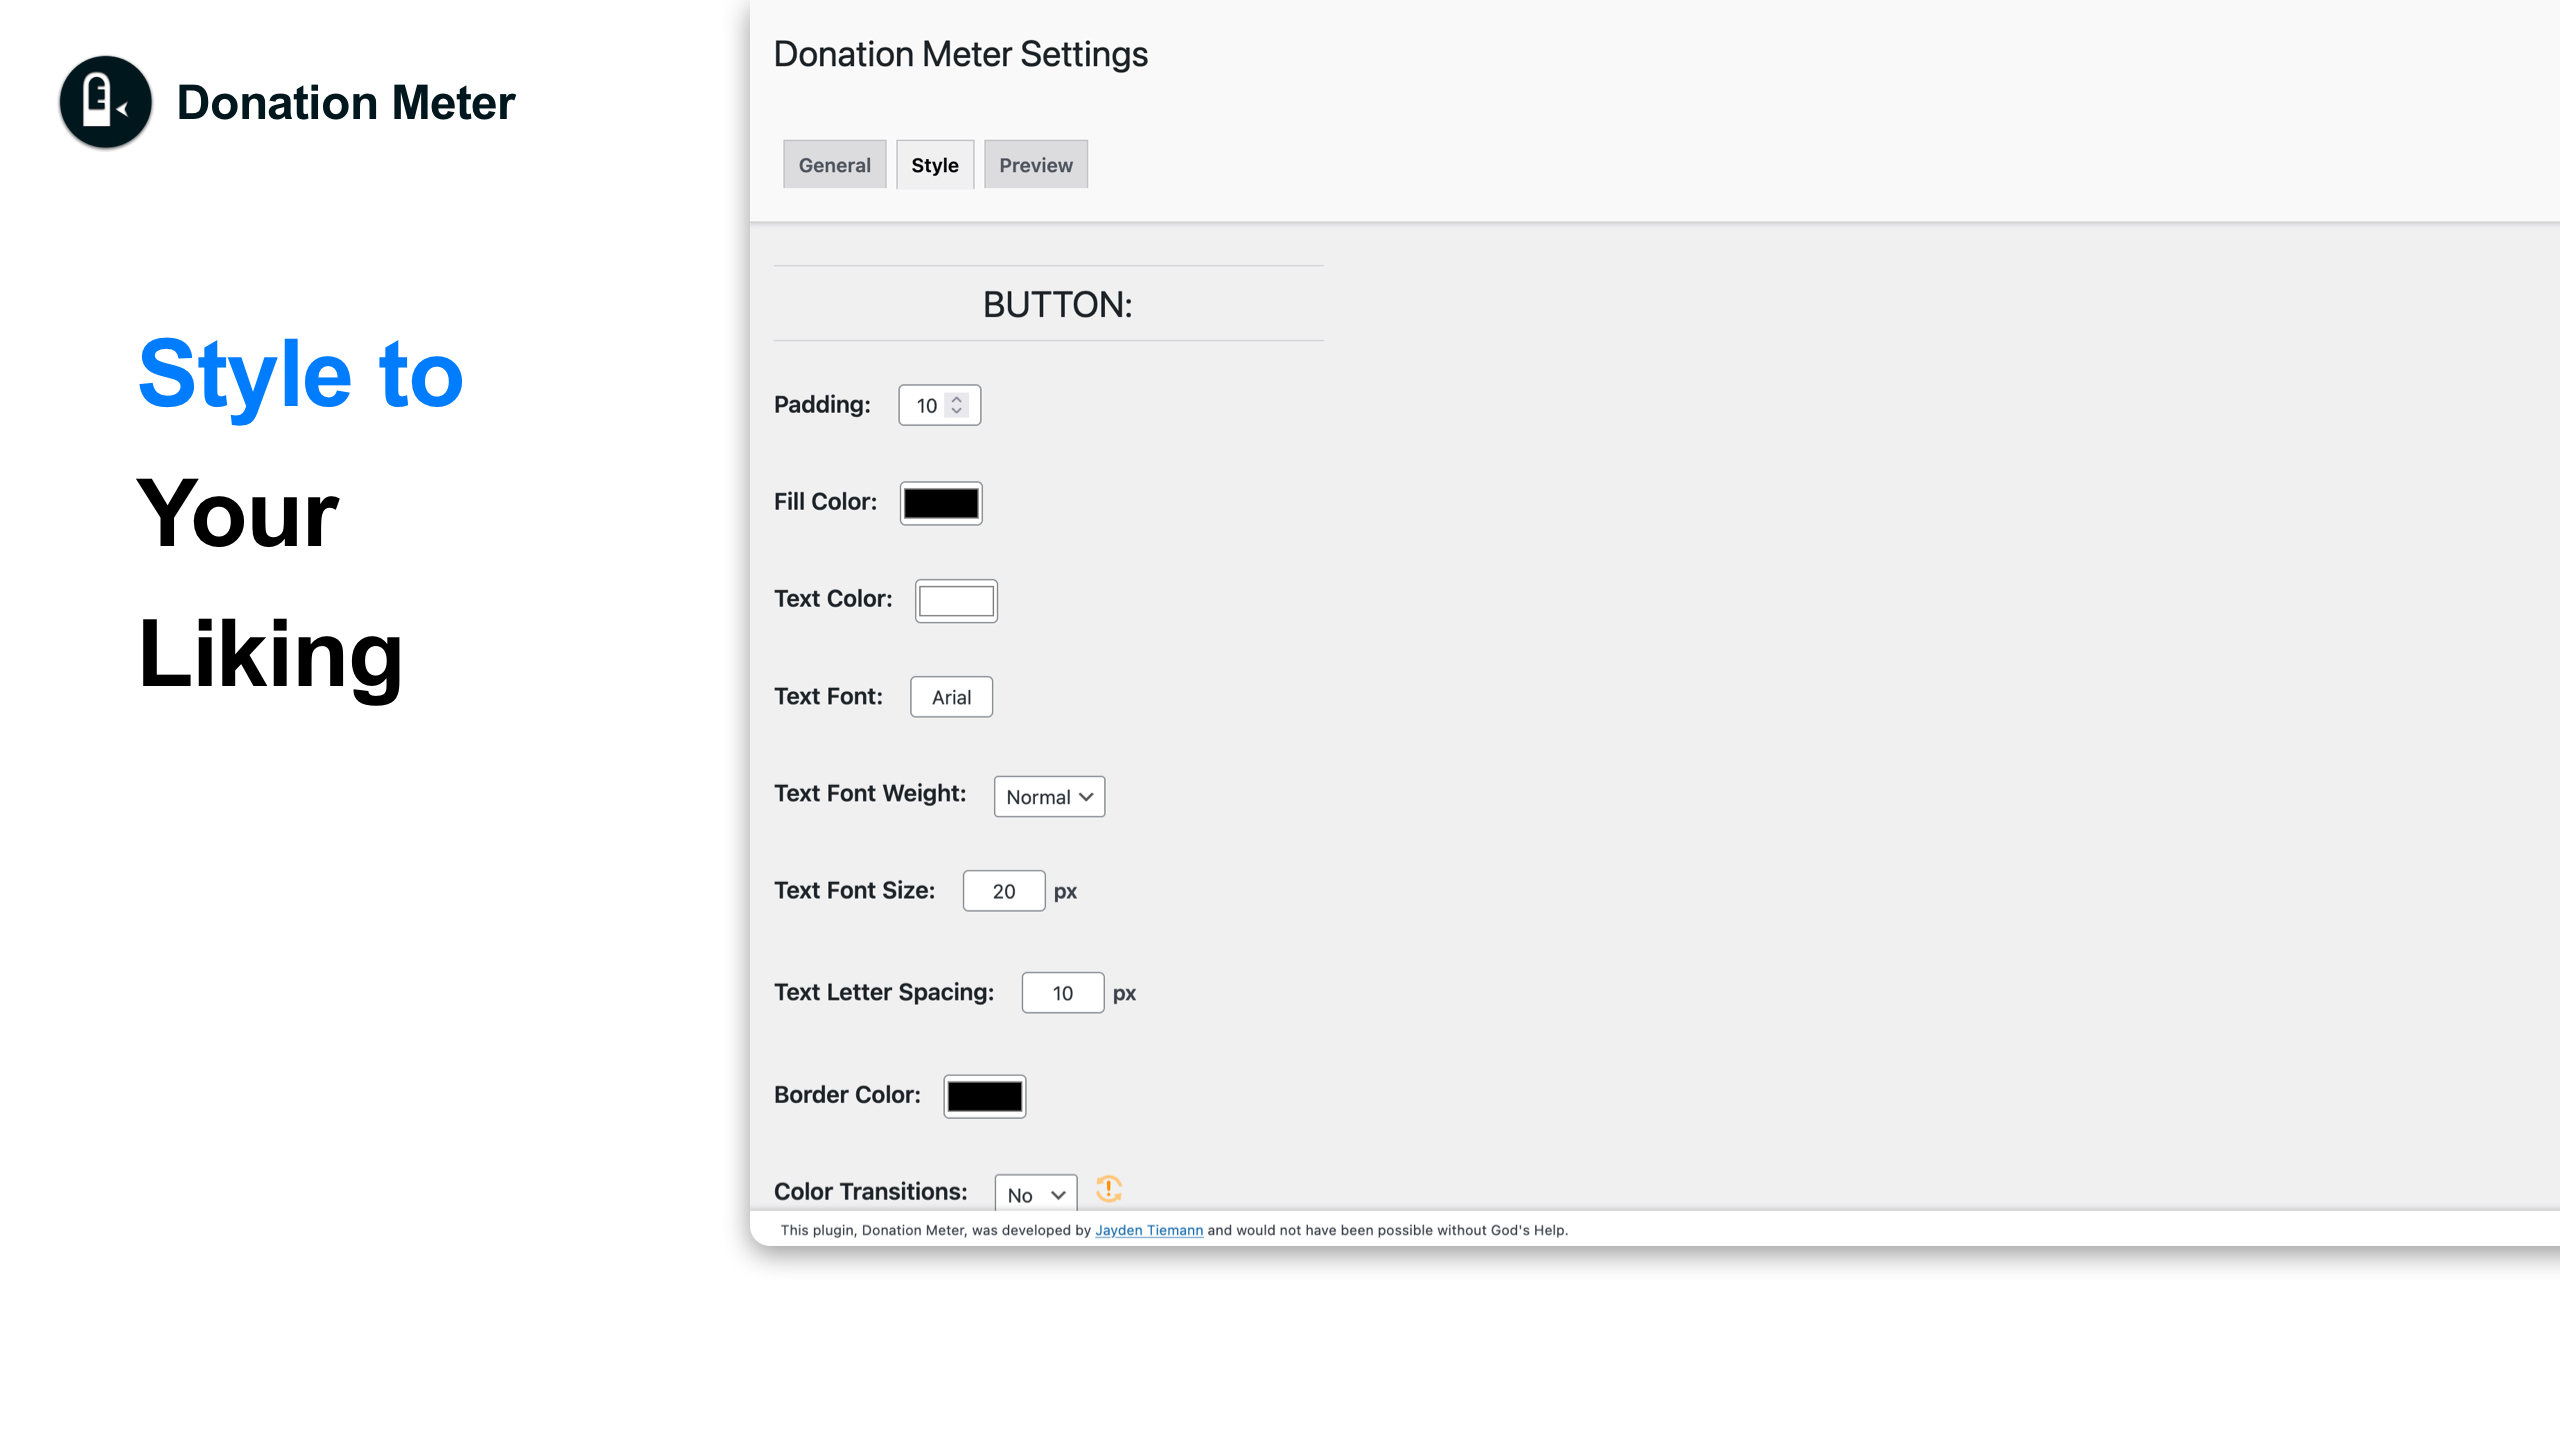
Task: Open the Text Font Weight dropdown
Action: click(1048, 797)
